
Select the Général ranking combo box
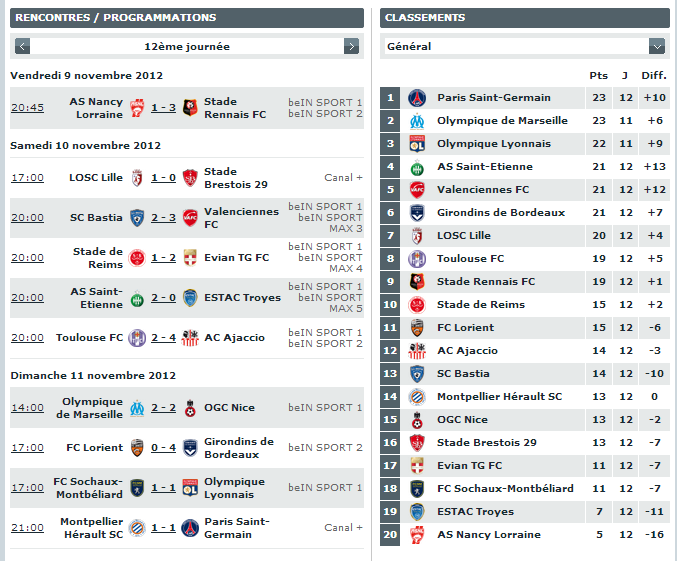525,46
